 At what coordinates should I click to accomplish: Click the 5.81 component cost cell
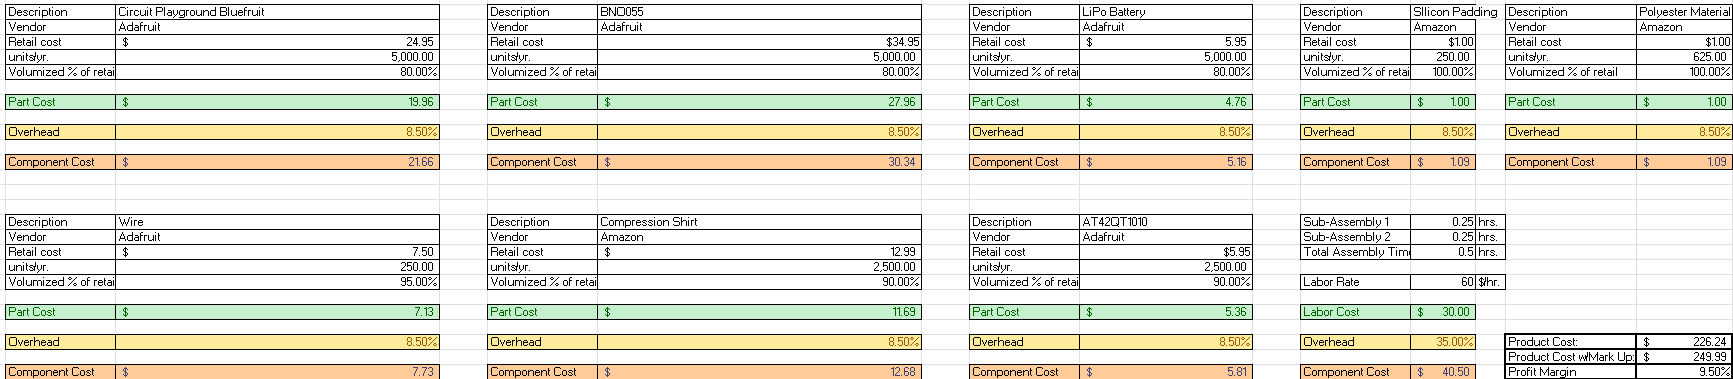coord(1166,372)
